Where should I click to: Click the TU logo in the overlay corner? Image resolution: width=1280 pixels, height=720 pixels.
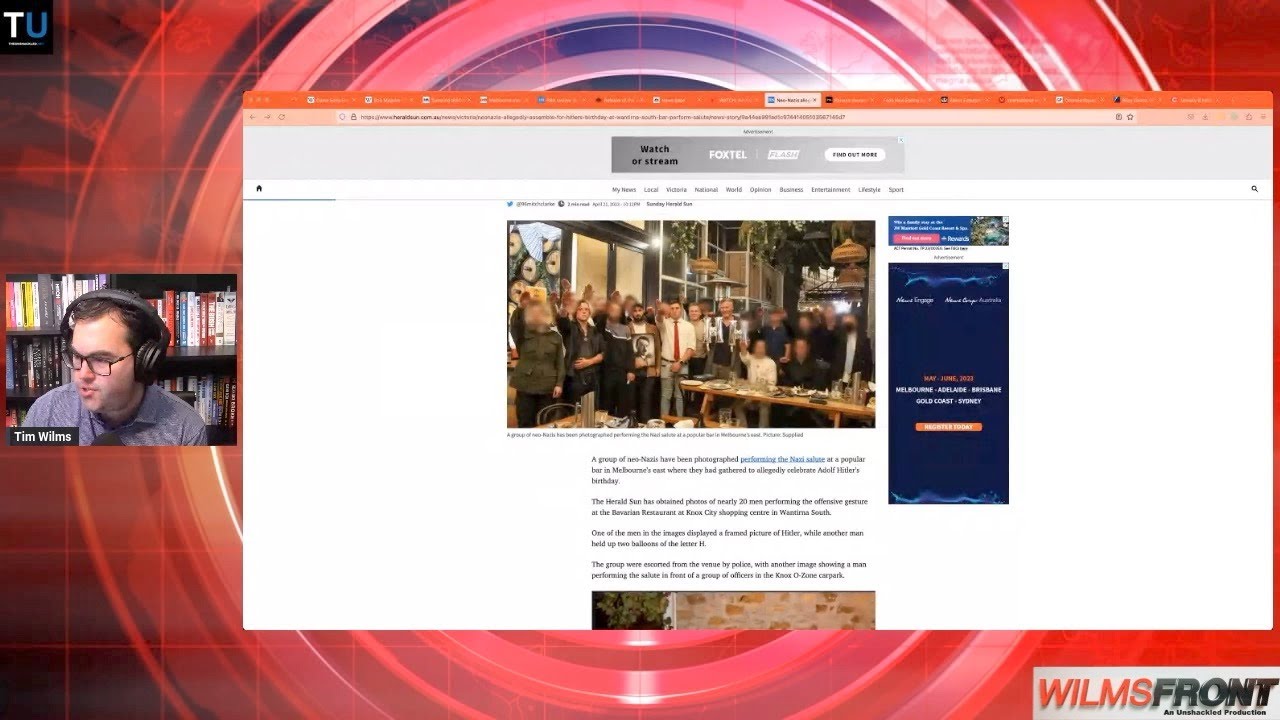pyautogui.click(x=26, y=27)
